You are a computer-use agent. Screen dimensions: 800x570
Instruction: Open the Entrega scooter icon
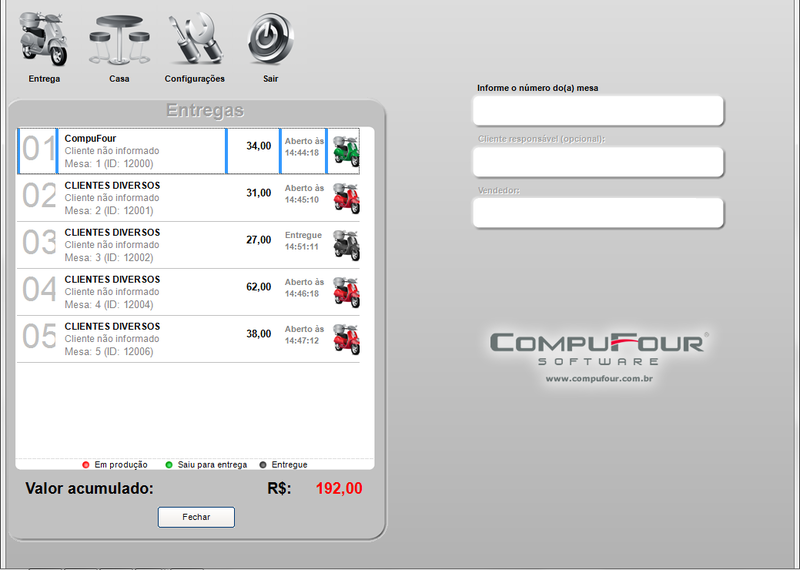(x=44, y=41)
